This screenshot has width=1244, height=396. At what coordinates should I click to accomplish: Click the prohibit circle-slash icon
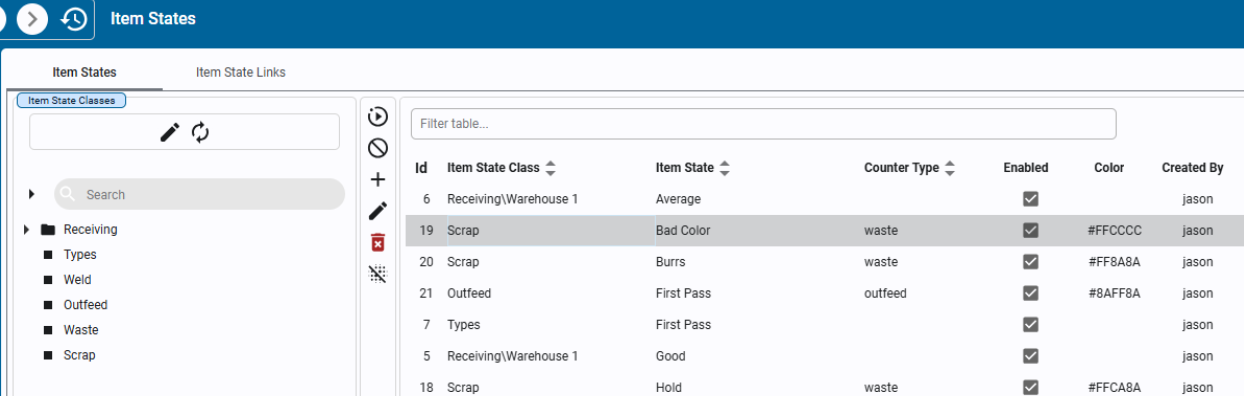pyautogui.click(x=378, y=148)
